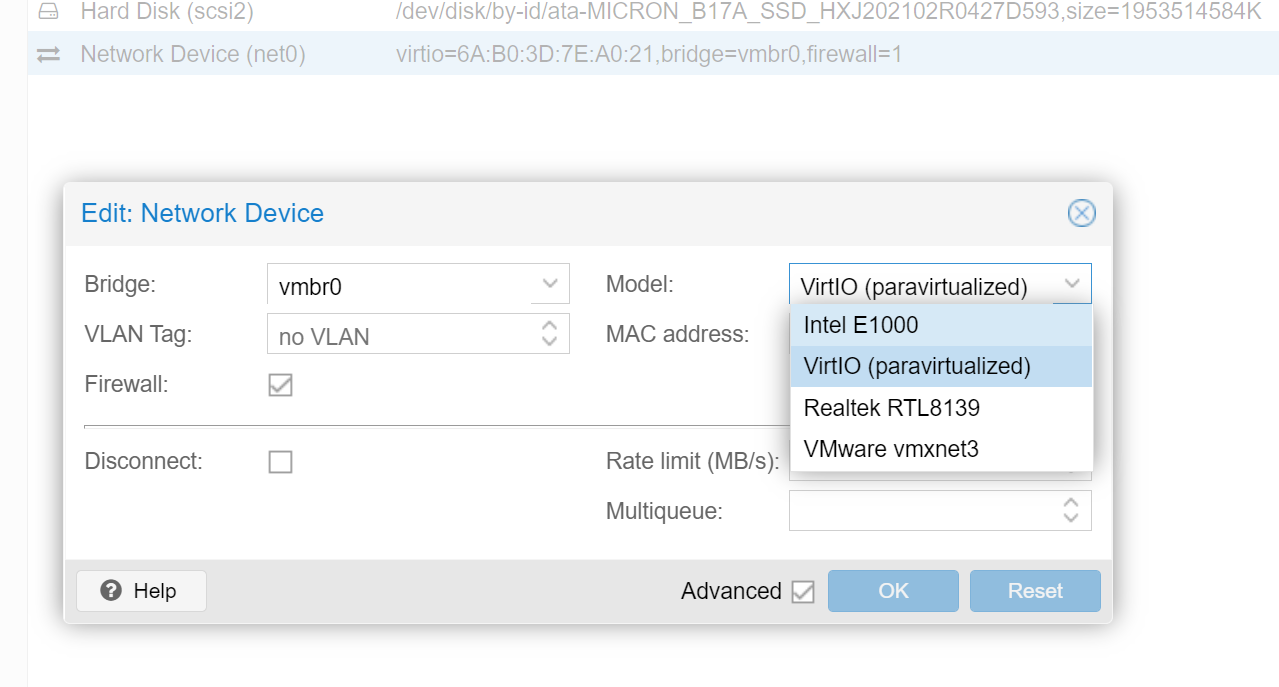Screen dimensions: 1279x687
Task: Click into the Multiqueue input field
Action: [920, 511]
